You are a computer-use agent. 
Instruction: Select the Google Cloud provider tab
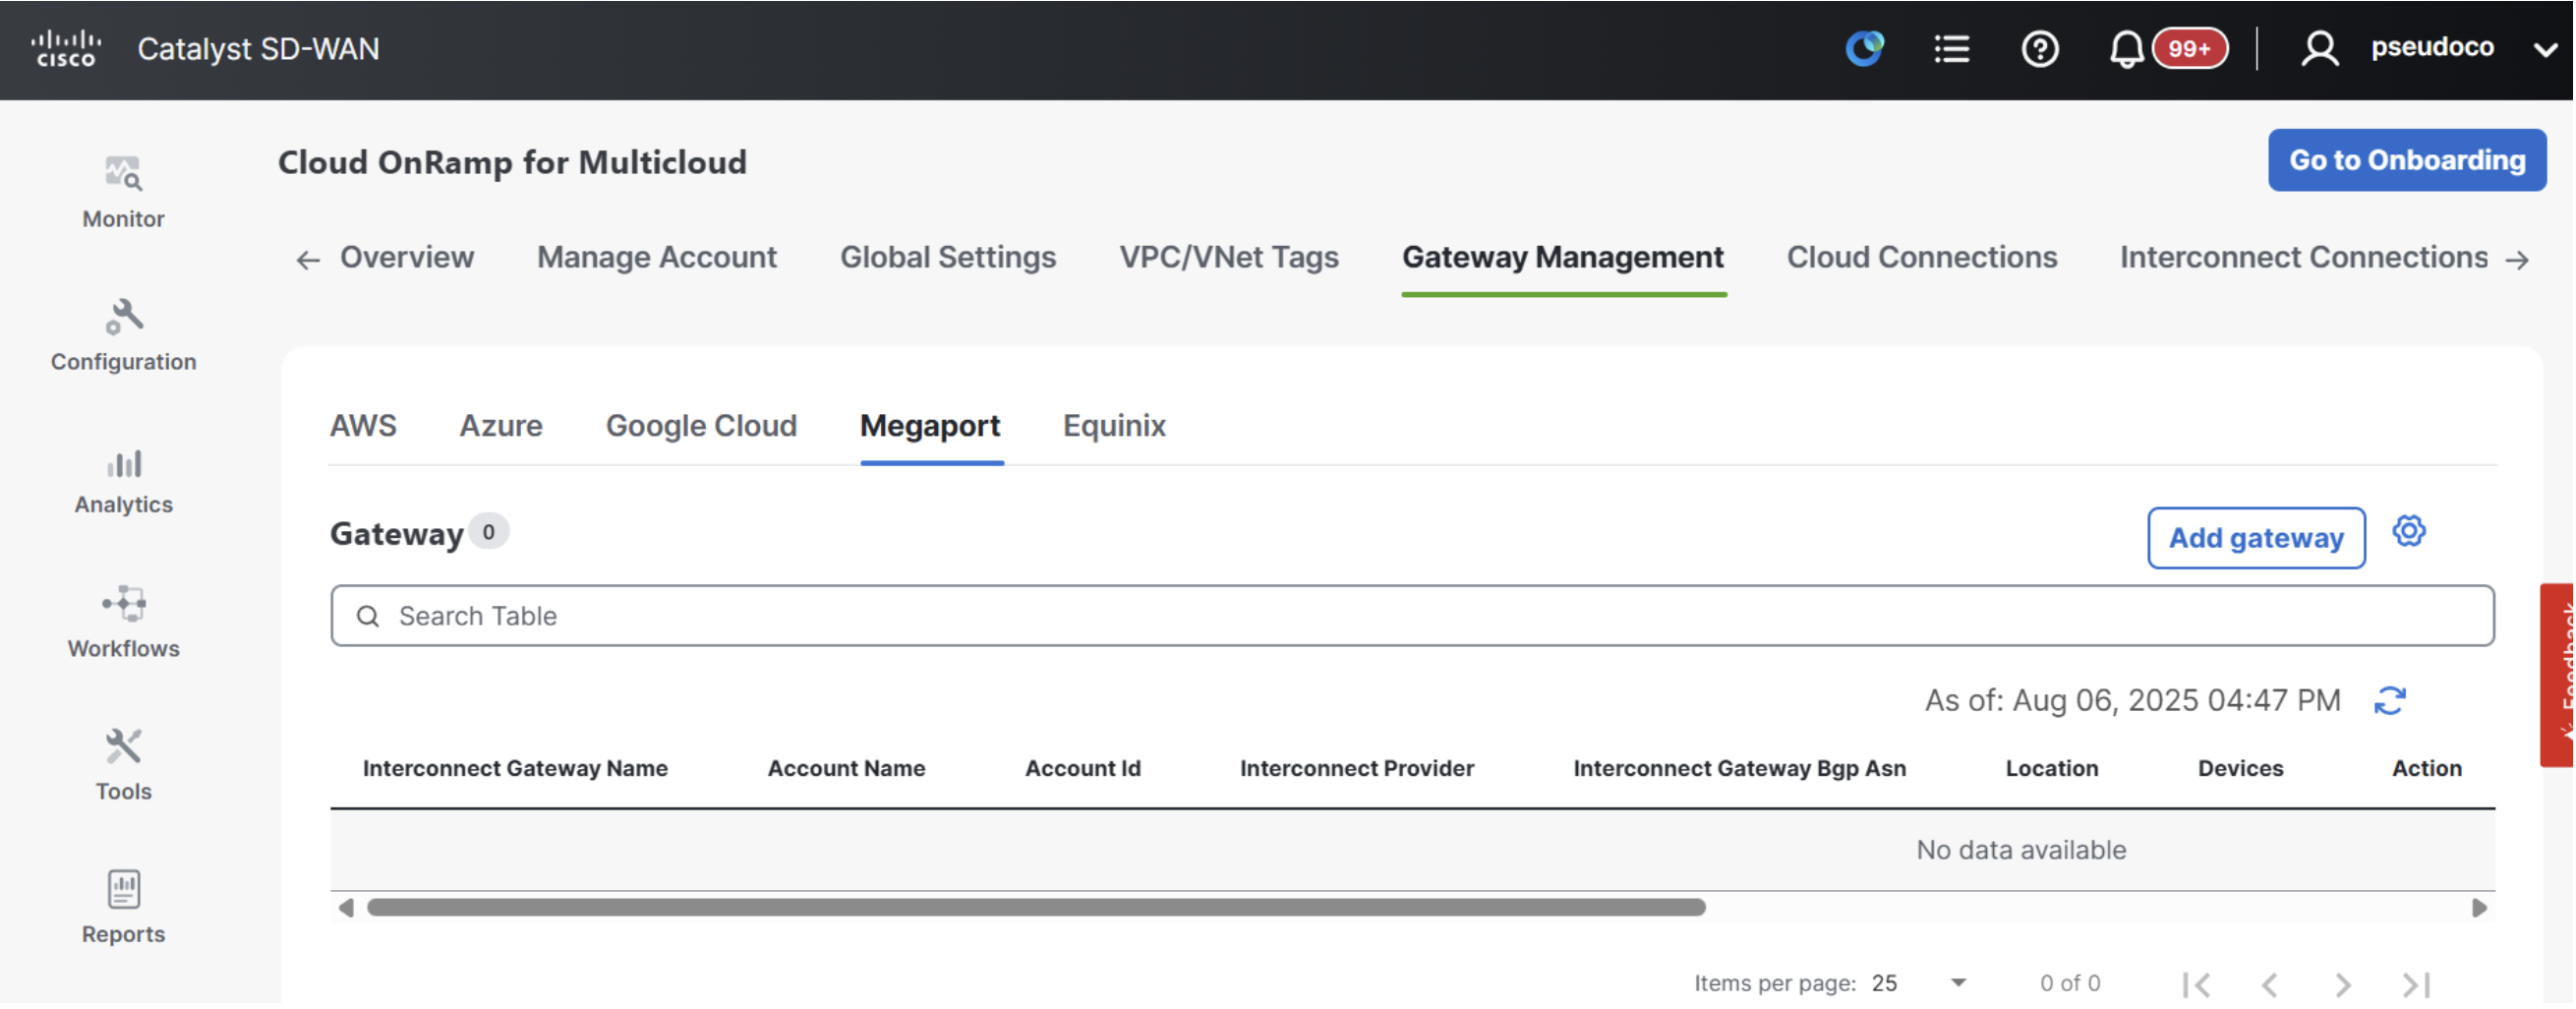click(x=702, y=426)
